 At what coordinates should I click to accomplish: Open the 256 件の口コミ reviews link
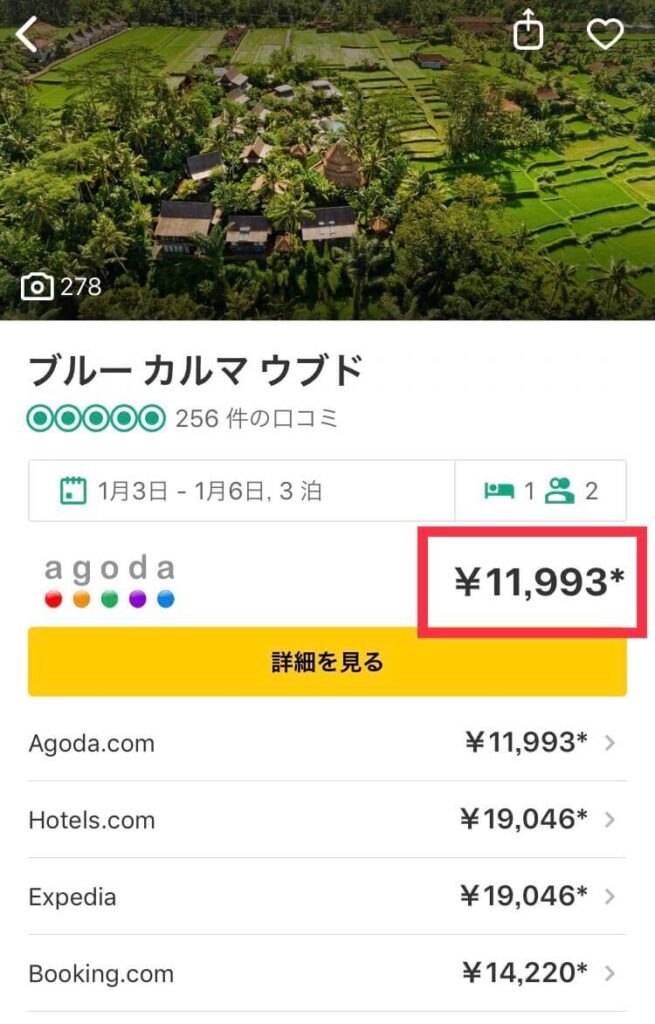(x=256, y=419)
